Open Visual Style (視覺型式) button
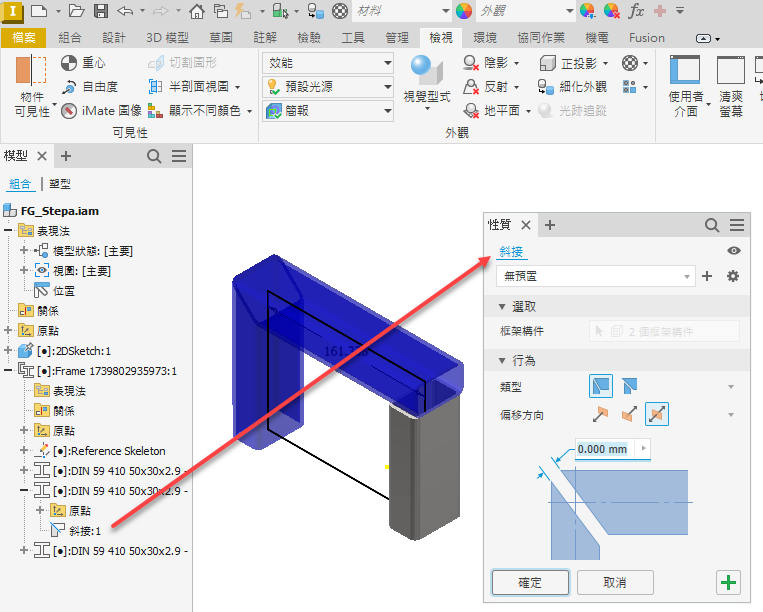This screenshot has width=763, height=612. tap(427, 83)
